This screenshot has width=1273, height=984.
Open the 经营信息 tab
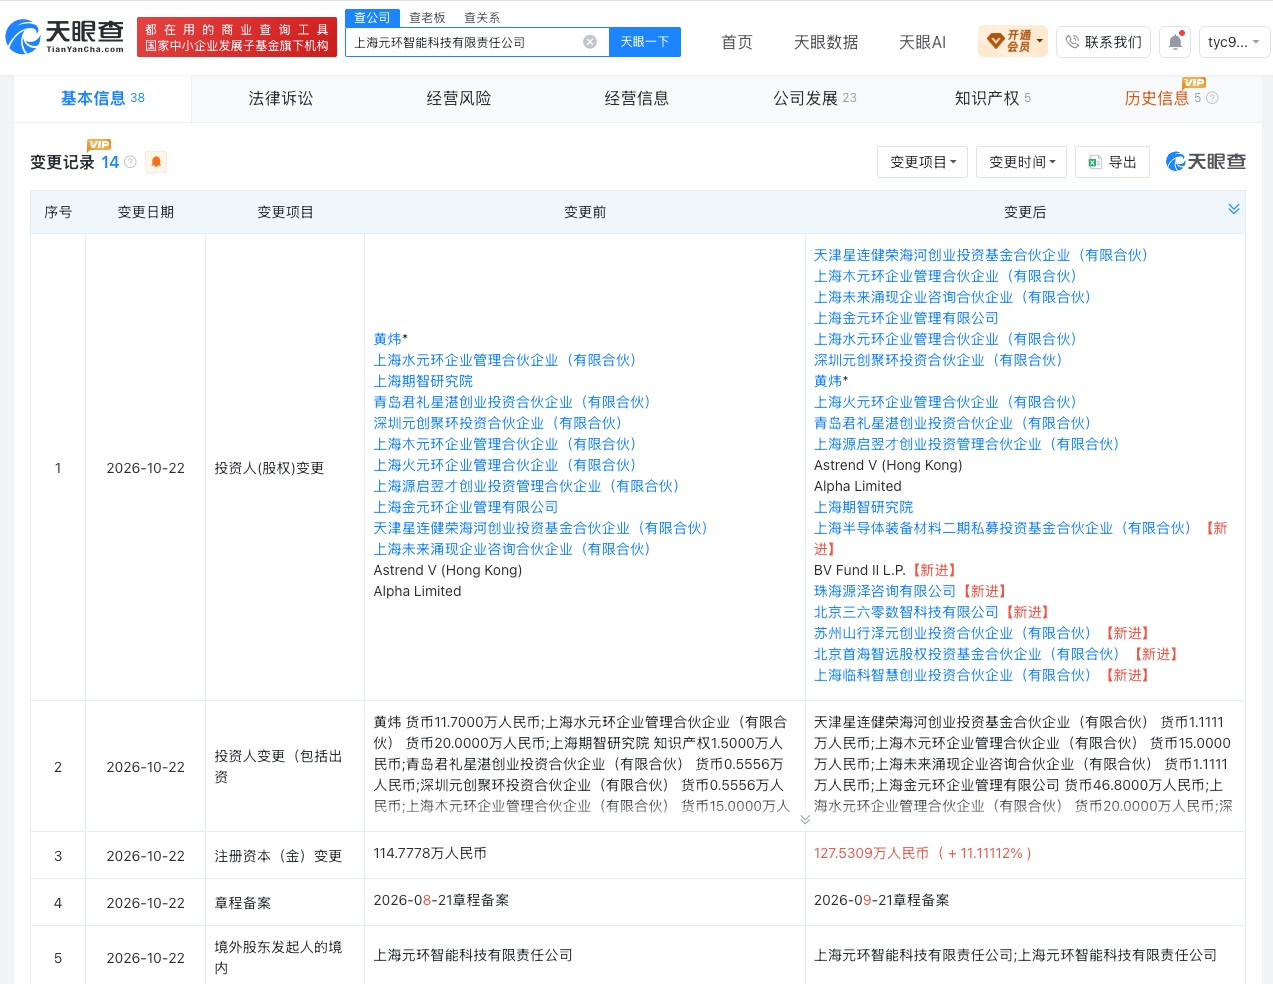pyautogui.click(x=637, y=98)
